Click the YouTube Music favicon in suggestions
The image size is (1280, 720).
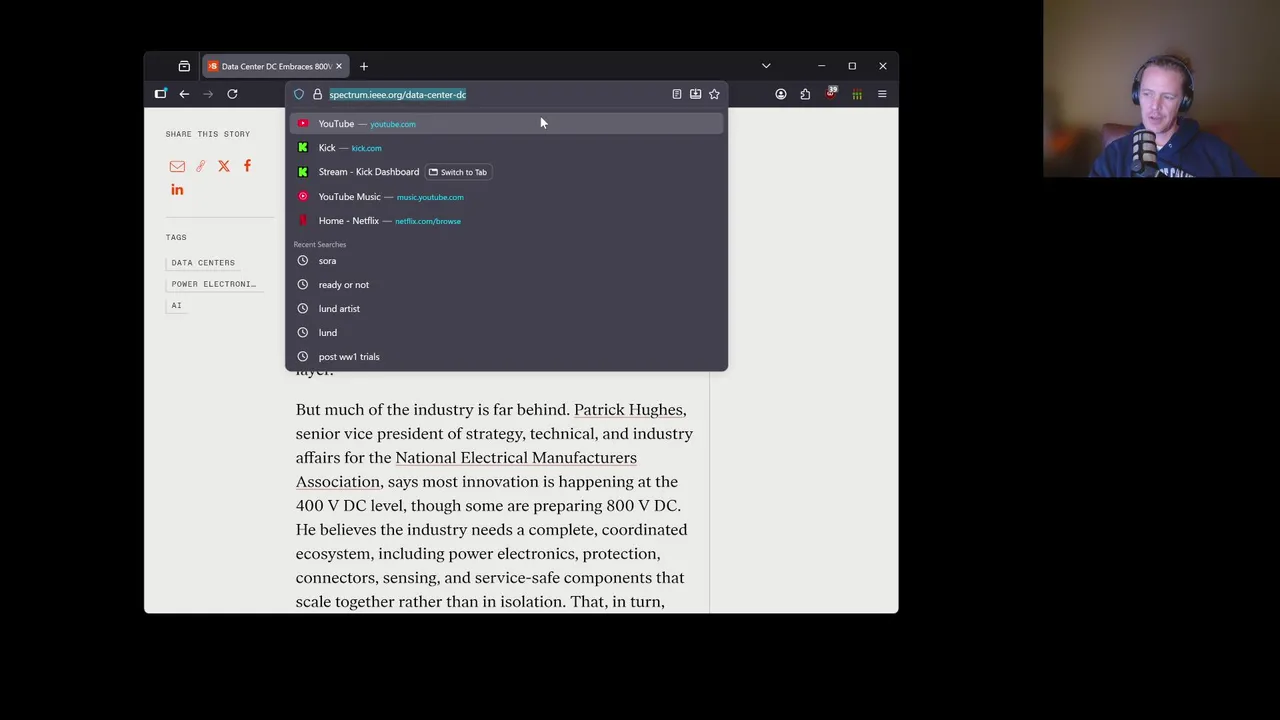pos(303,197)
